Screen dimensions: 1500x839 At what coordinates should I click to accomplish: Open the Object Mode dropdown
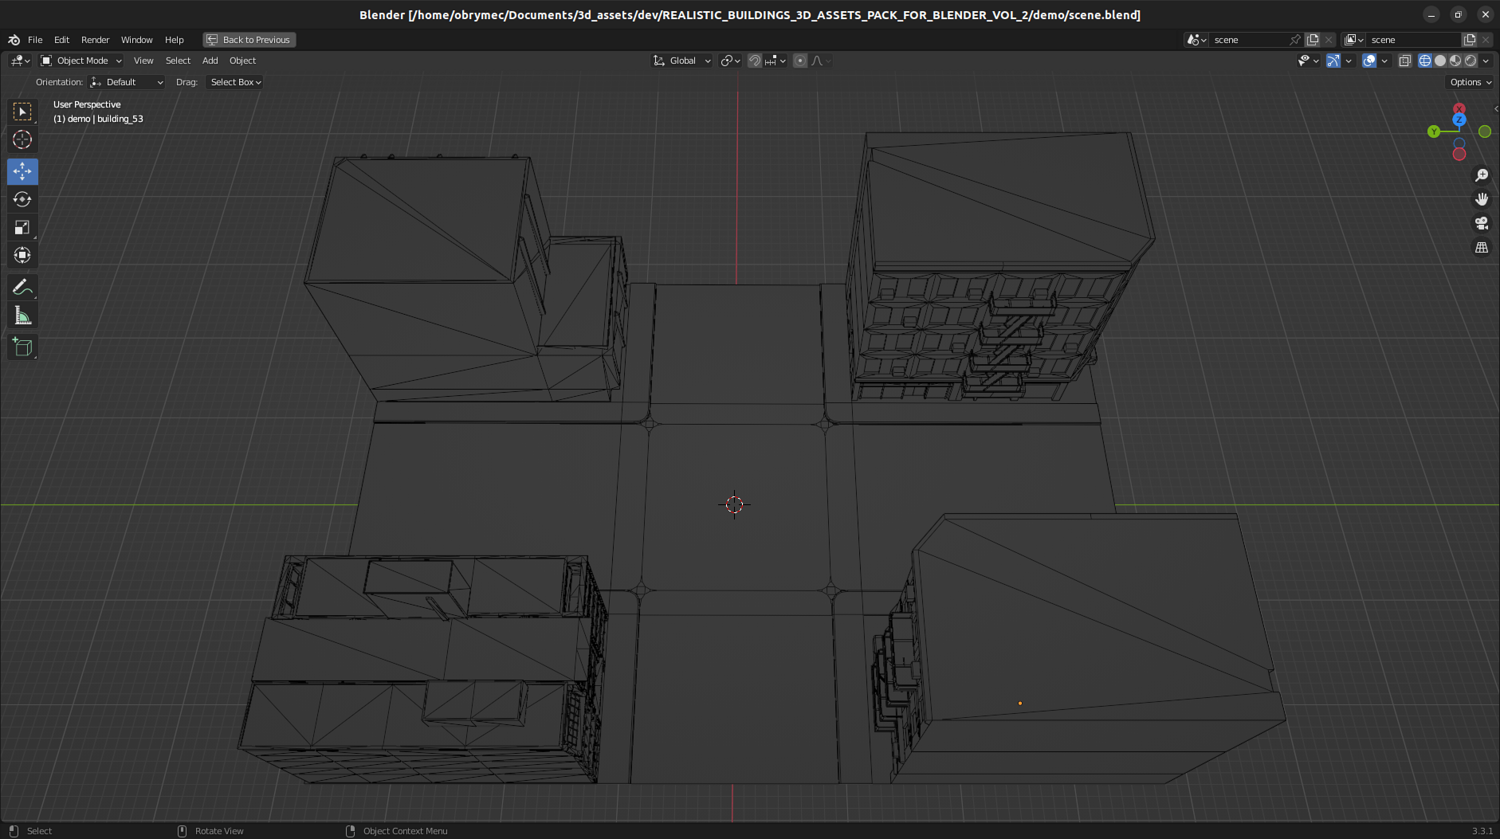pyautogui.click(x=81, y=61)
